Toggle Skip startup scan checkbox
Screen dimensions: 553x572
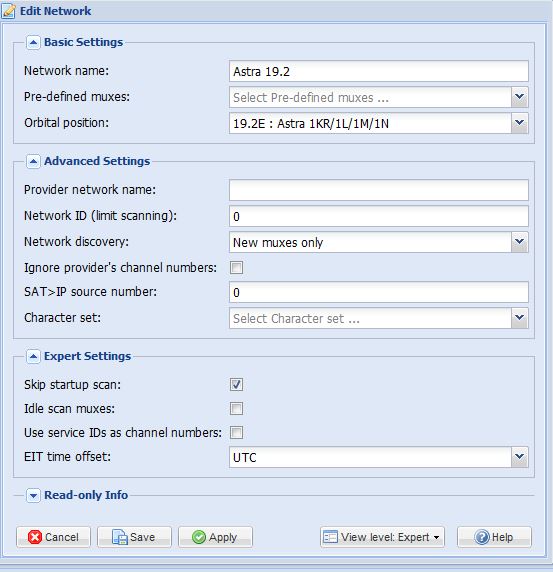pos(236,384)
